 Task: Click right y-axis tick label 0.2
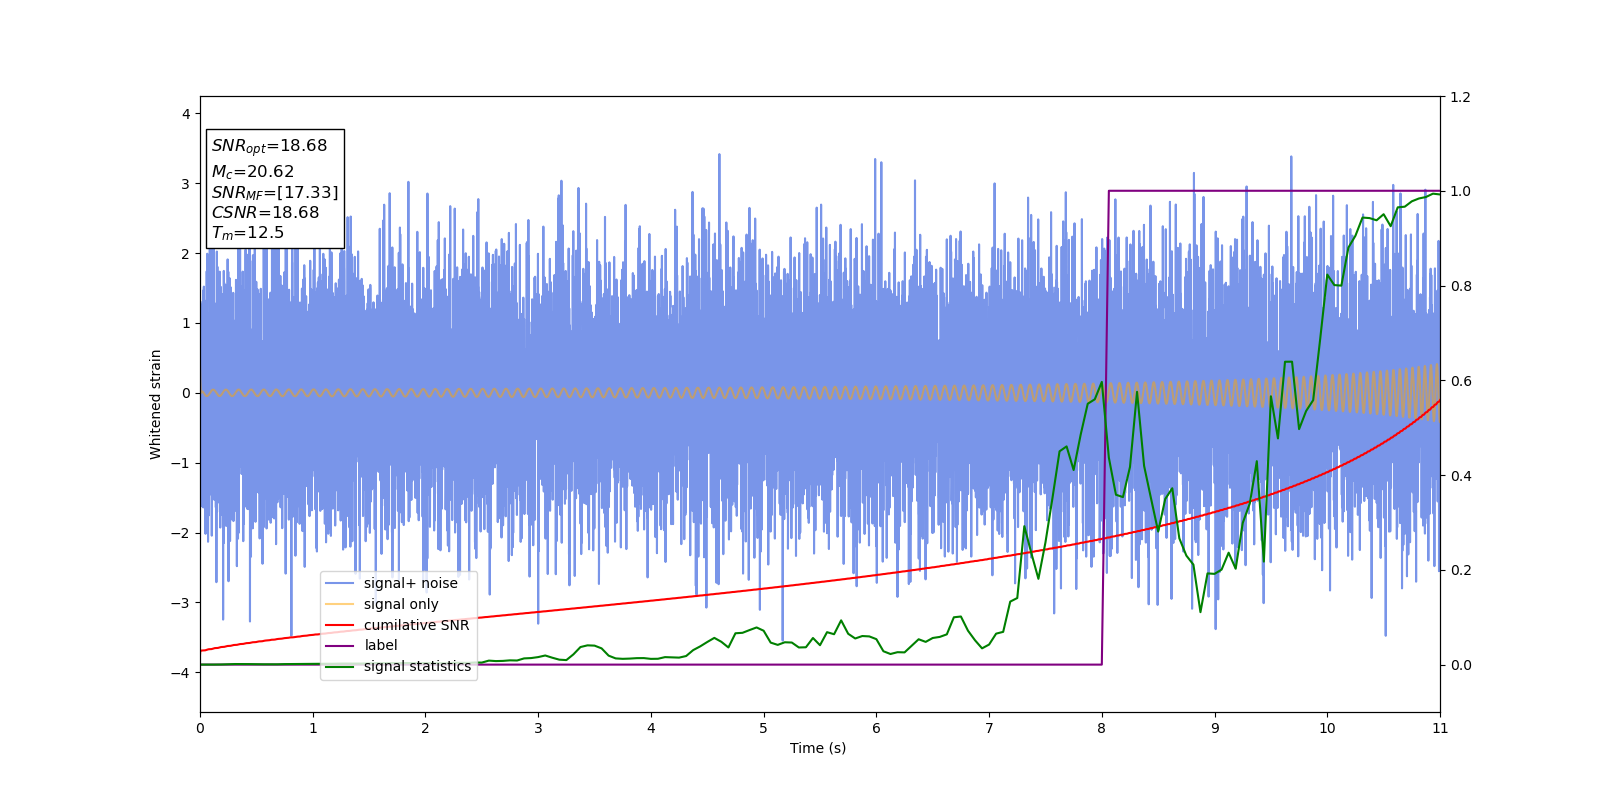[x=1461, y=570]
